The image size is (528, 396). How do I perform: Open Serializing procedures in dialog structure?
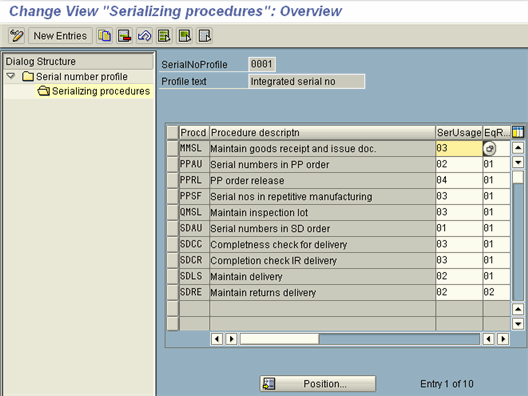click(x=94, y=91)
